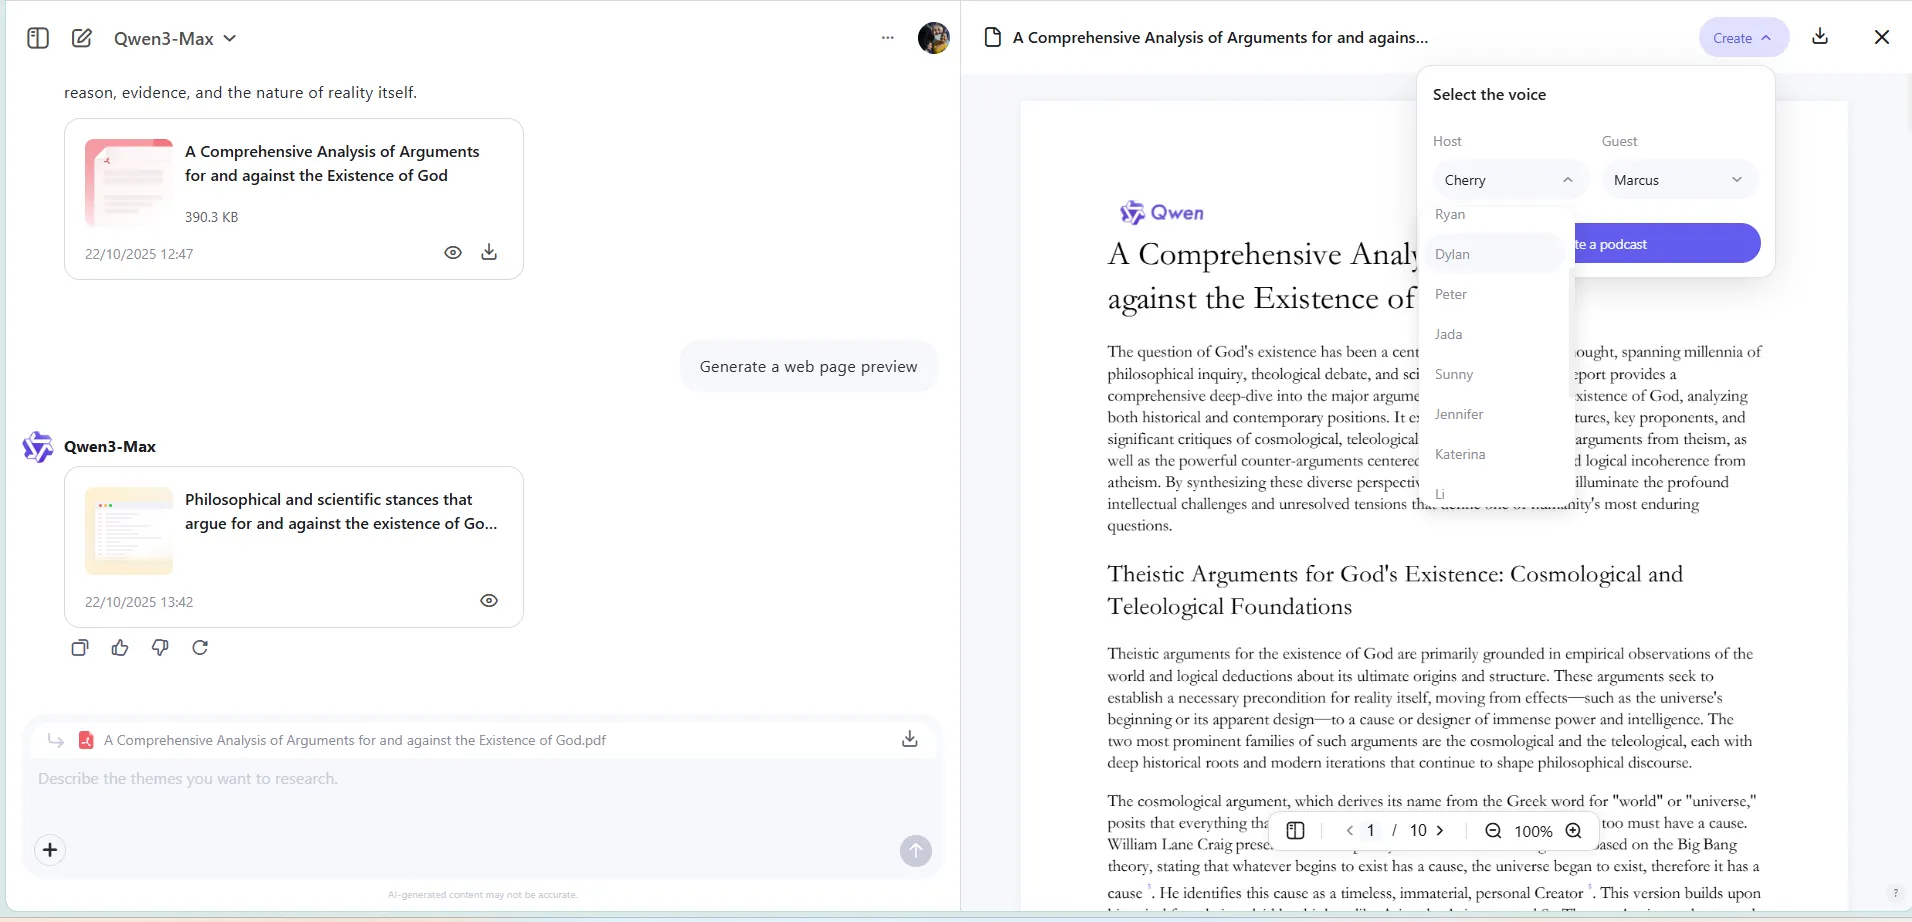This screenshot has height=922, width=1912.
Task: Open the Qwen3-Max model dropdown
Action: (x=175, y=38)
